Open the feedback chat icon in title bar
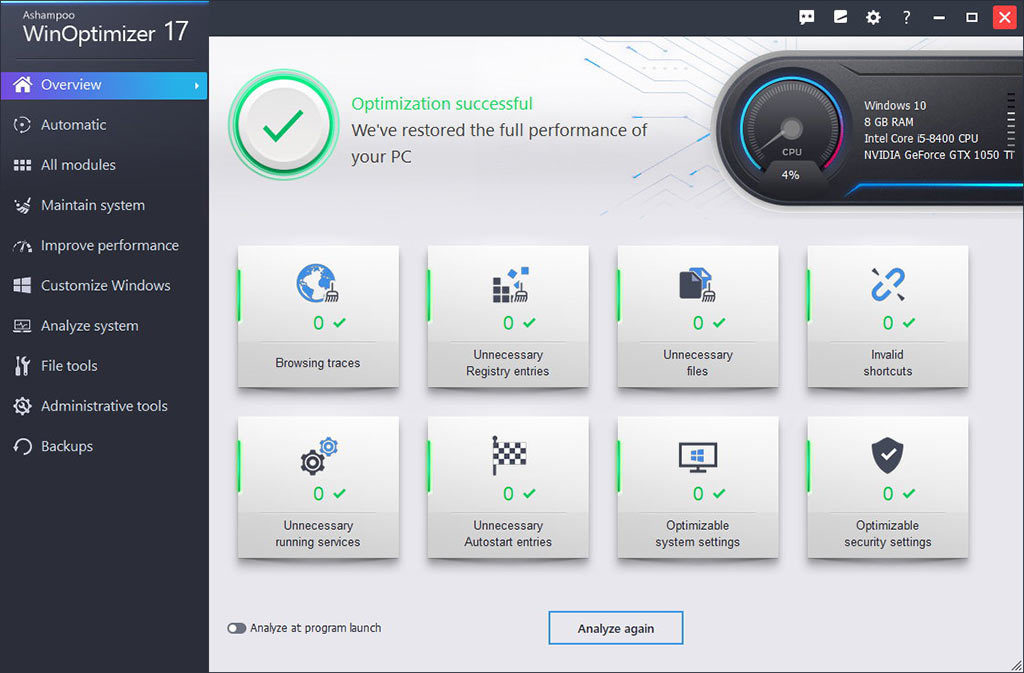Viewport: 1024px width, 673px height. [807, 17]
